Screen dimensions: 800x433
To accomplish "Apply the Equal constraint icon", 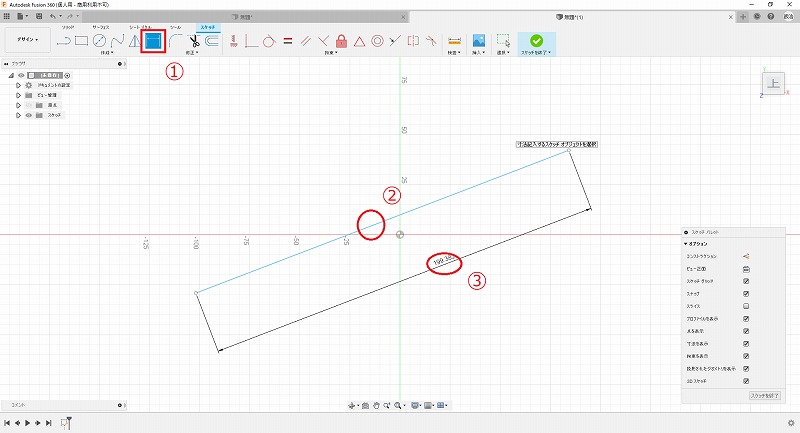I will click(287, 41).
